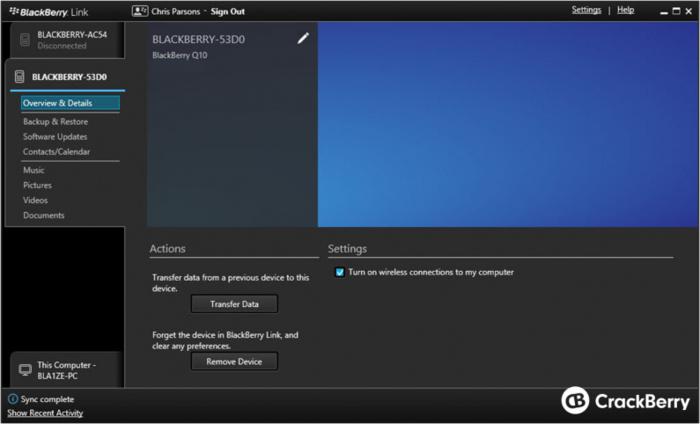Screen dimensions: 700x424
Task: Select Music in the sidebar
Action: 33,170
